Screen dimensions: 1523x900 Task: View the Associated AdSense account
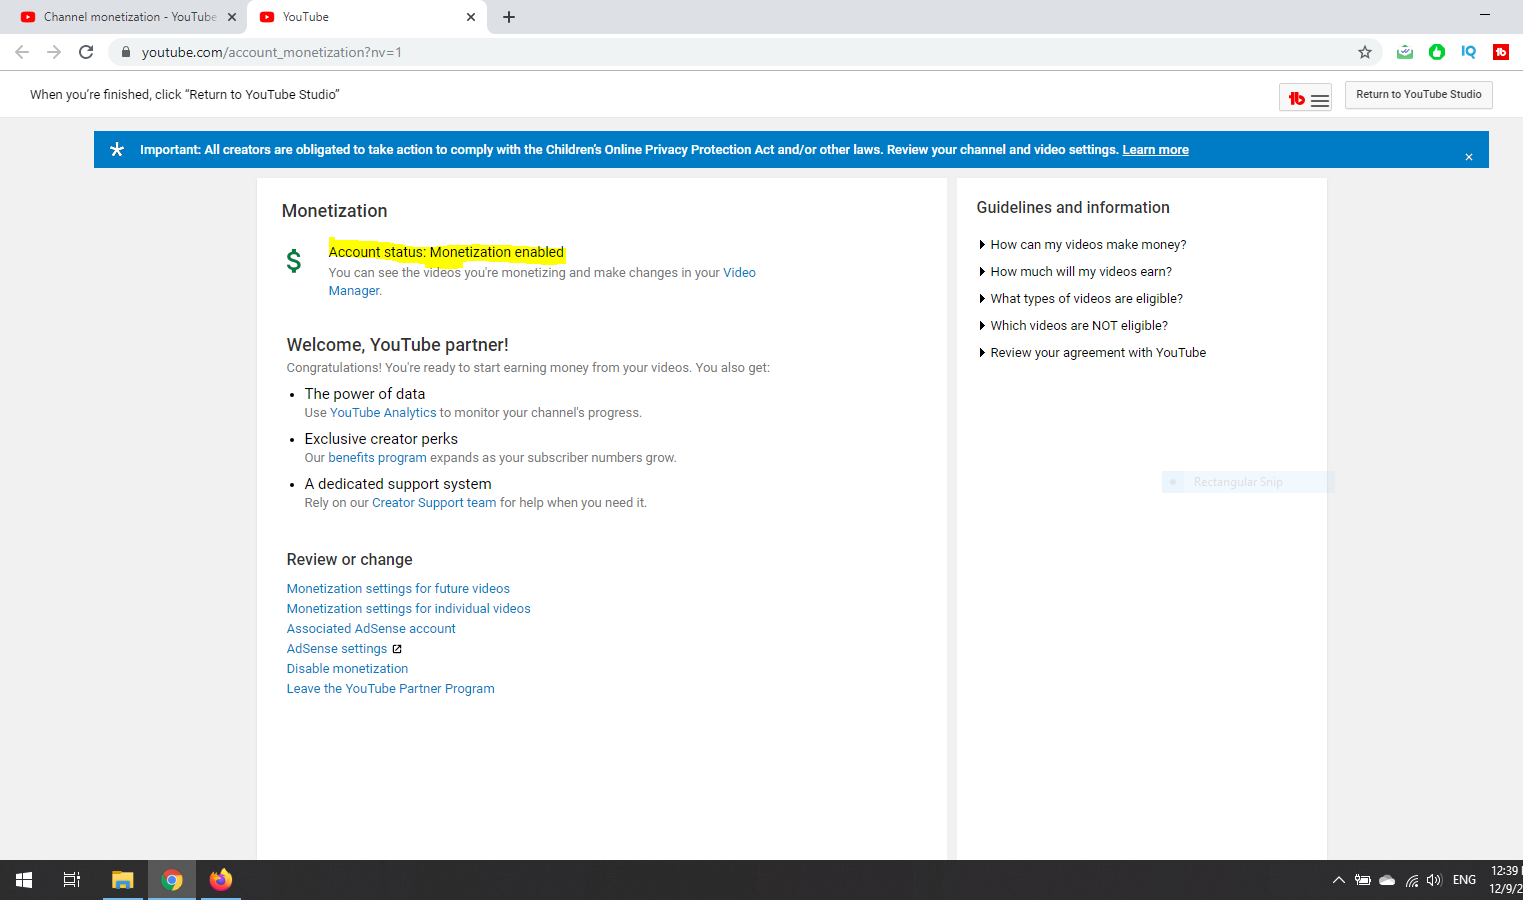[x=371, y=629]
